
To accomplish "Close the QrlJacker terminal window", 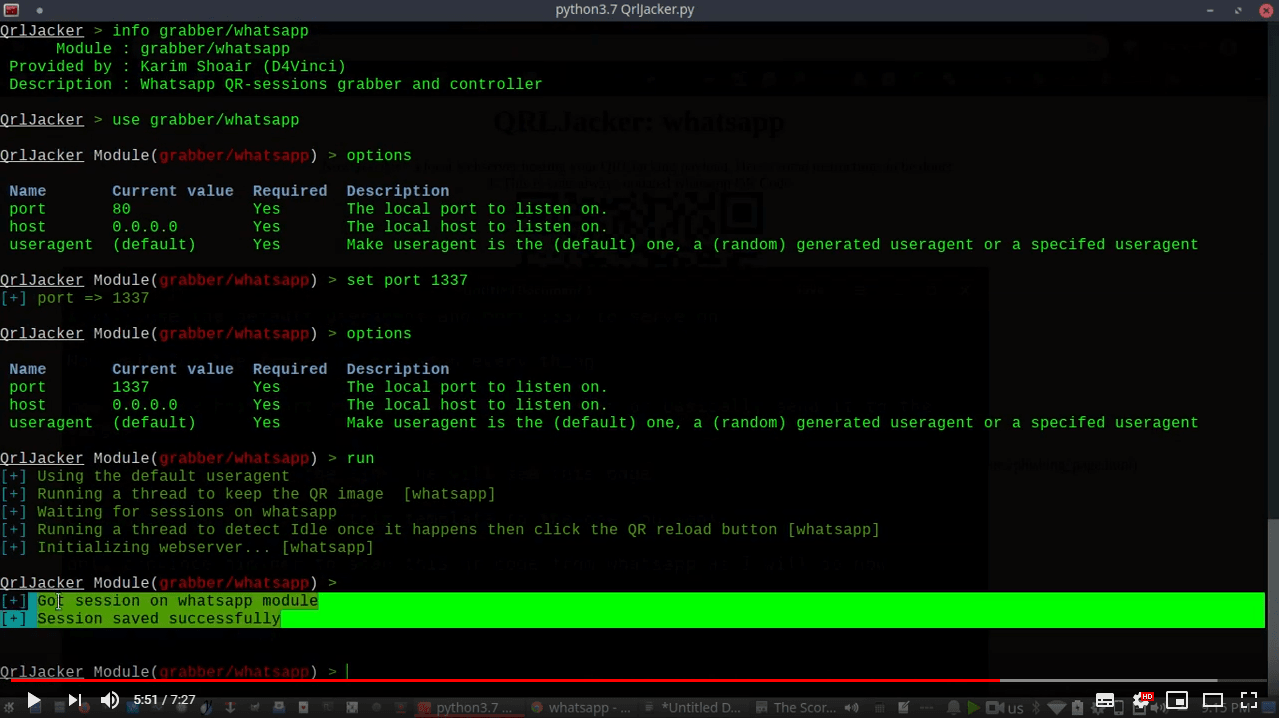I will tap(1267, 9).
